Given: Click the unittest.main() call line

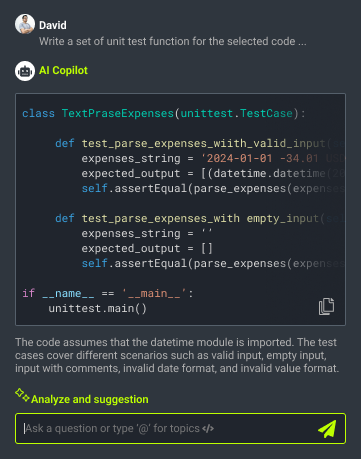Looking at the screenshot, I should coord(98,308).
